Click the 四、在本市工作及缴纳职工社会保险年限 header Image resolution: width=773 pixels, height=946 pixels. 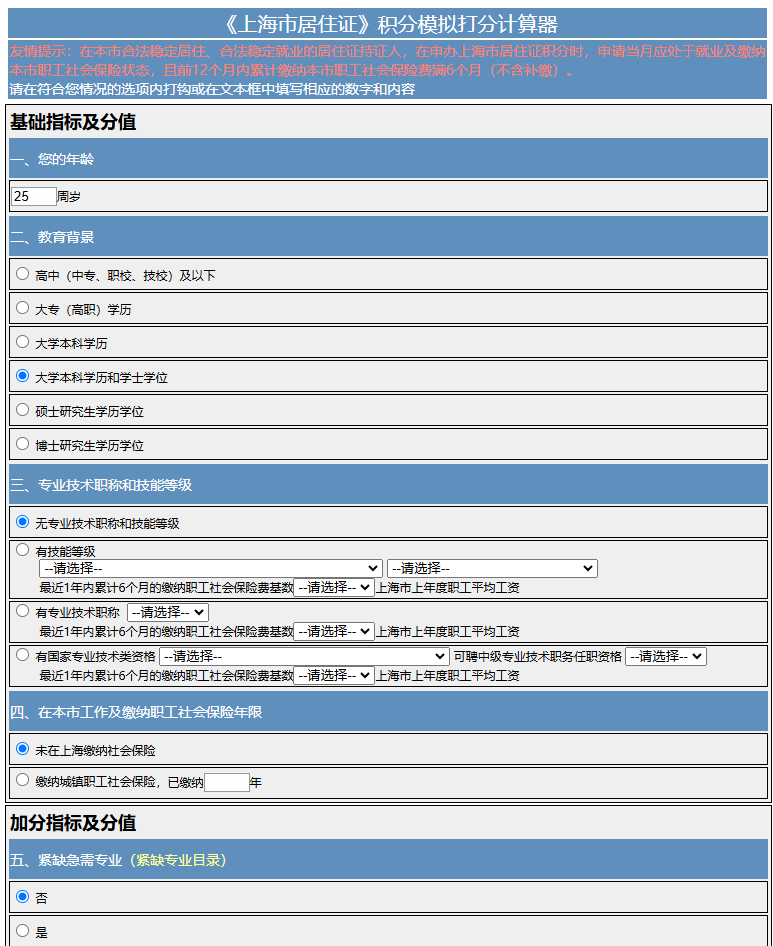(389, 712)
